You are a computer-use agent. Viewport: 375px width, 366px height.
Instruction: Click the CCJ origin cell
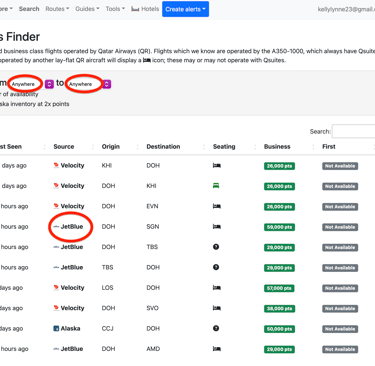tap(107, 328)
